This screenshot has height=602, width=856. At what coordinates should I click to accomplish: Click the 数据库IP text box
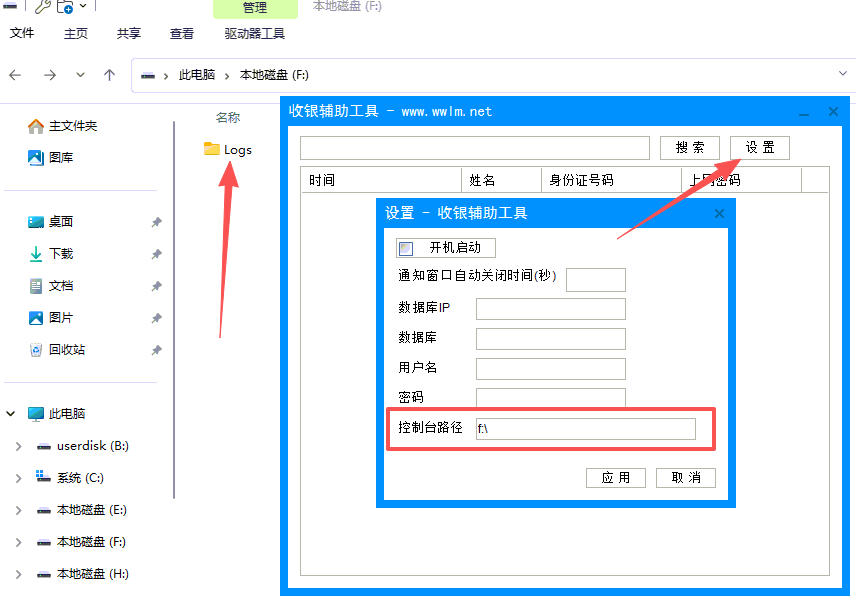(550, 309)
